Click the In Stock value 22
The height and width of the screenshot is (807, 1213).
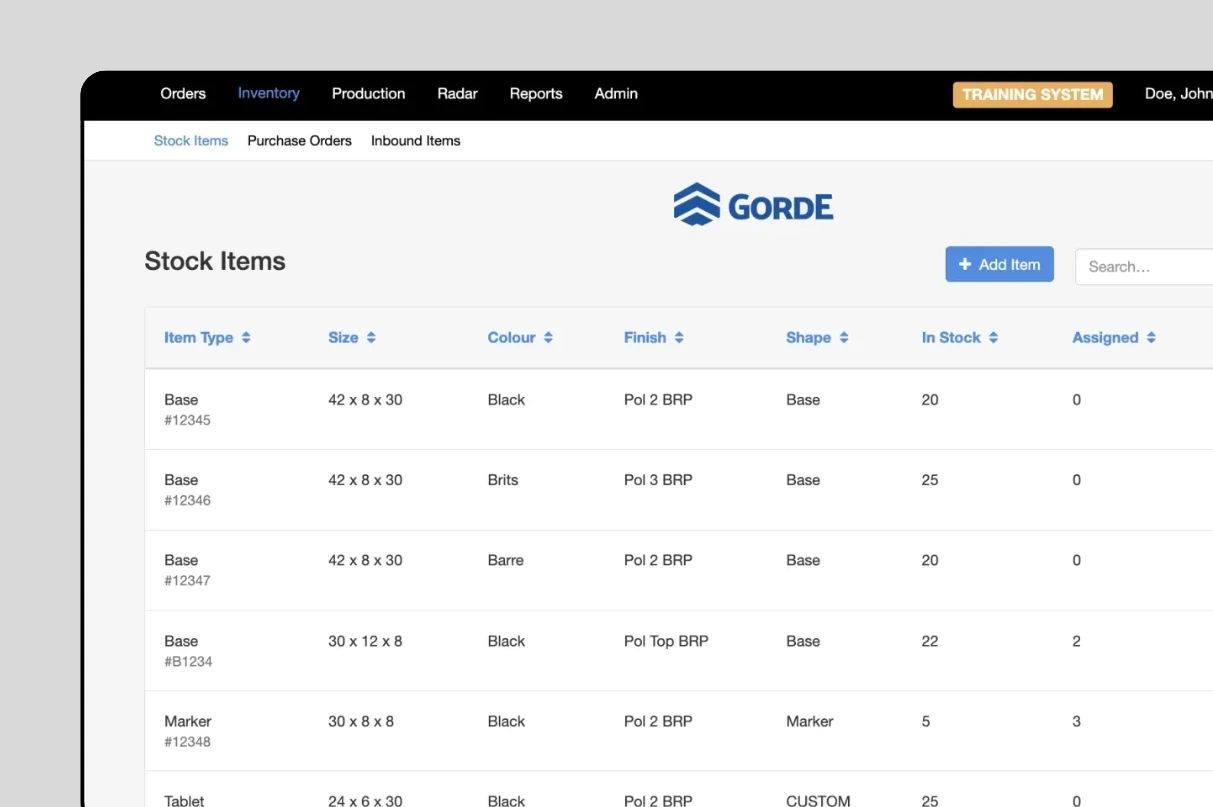tap(930, 641)
